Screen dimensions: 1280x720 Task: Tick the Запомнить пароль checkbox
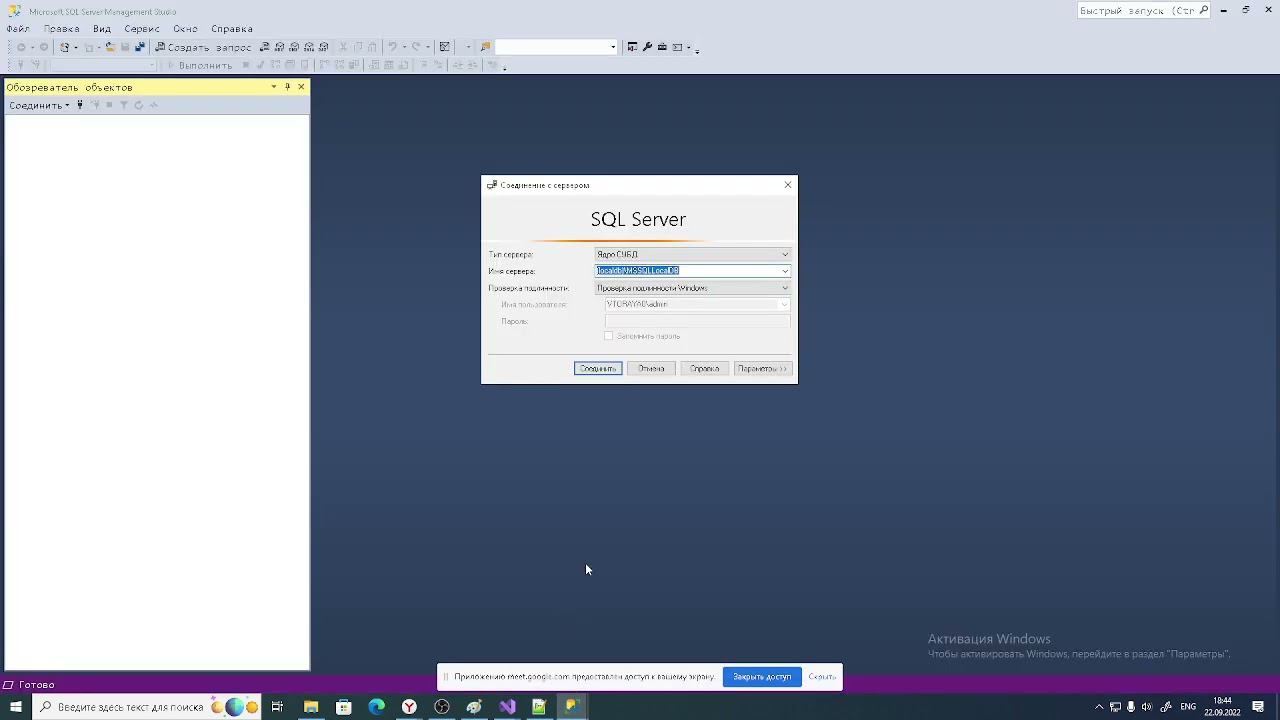608,336
